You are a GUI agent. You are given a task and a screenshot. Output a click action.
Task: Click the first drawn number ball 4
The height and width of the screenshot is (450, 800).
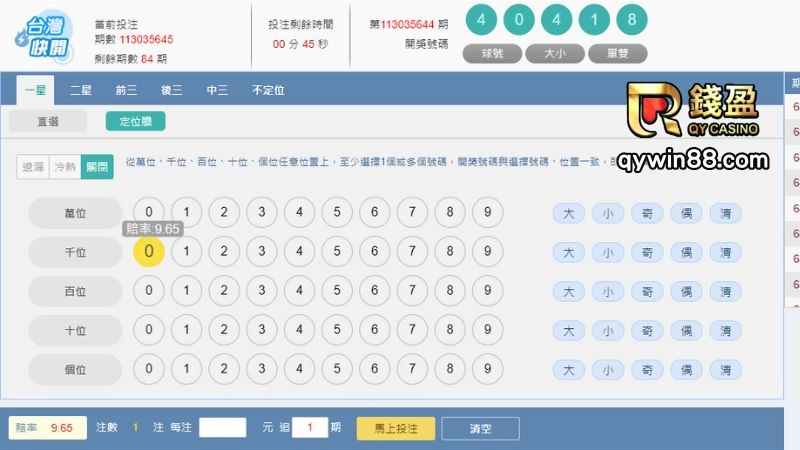[x=482, y=20]
